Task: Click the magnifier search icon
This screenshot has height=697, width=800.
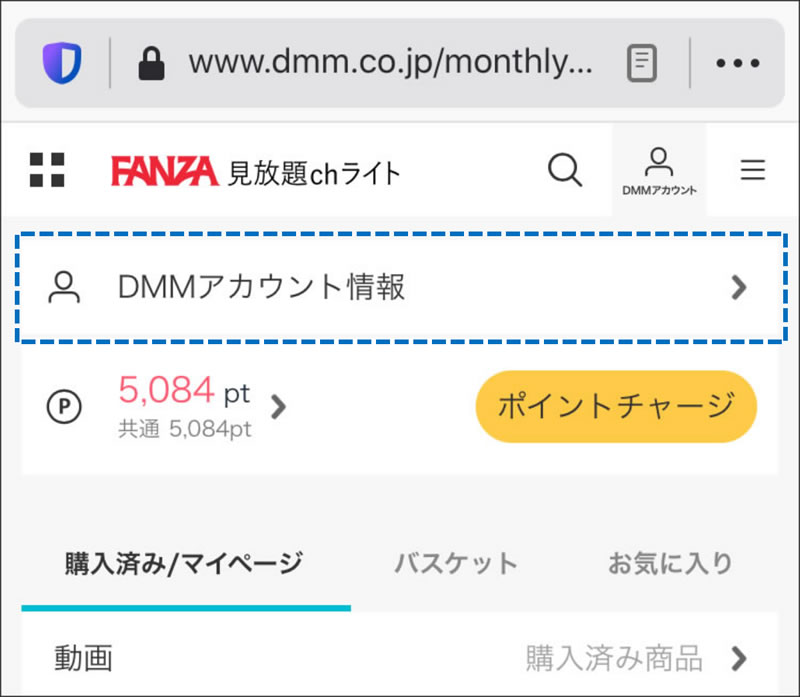Action: pos(565,170)
